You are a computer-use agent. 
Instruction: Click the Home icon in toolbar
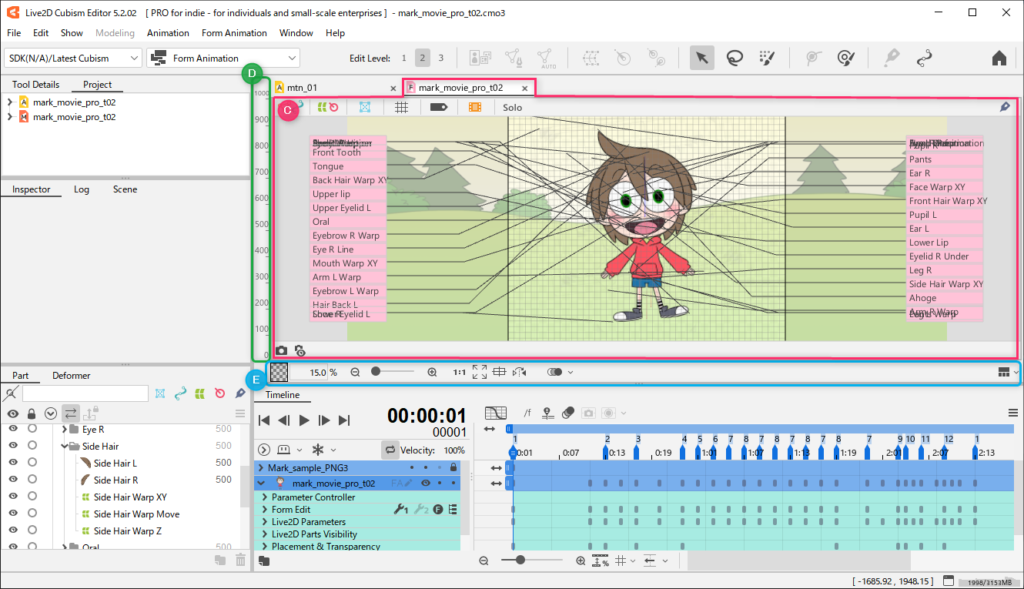tap(999, 58)
